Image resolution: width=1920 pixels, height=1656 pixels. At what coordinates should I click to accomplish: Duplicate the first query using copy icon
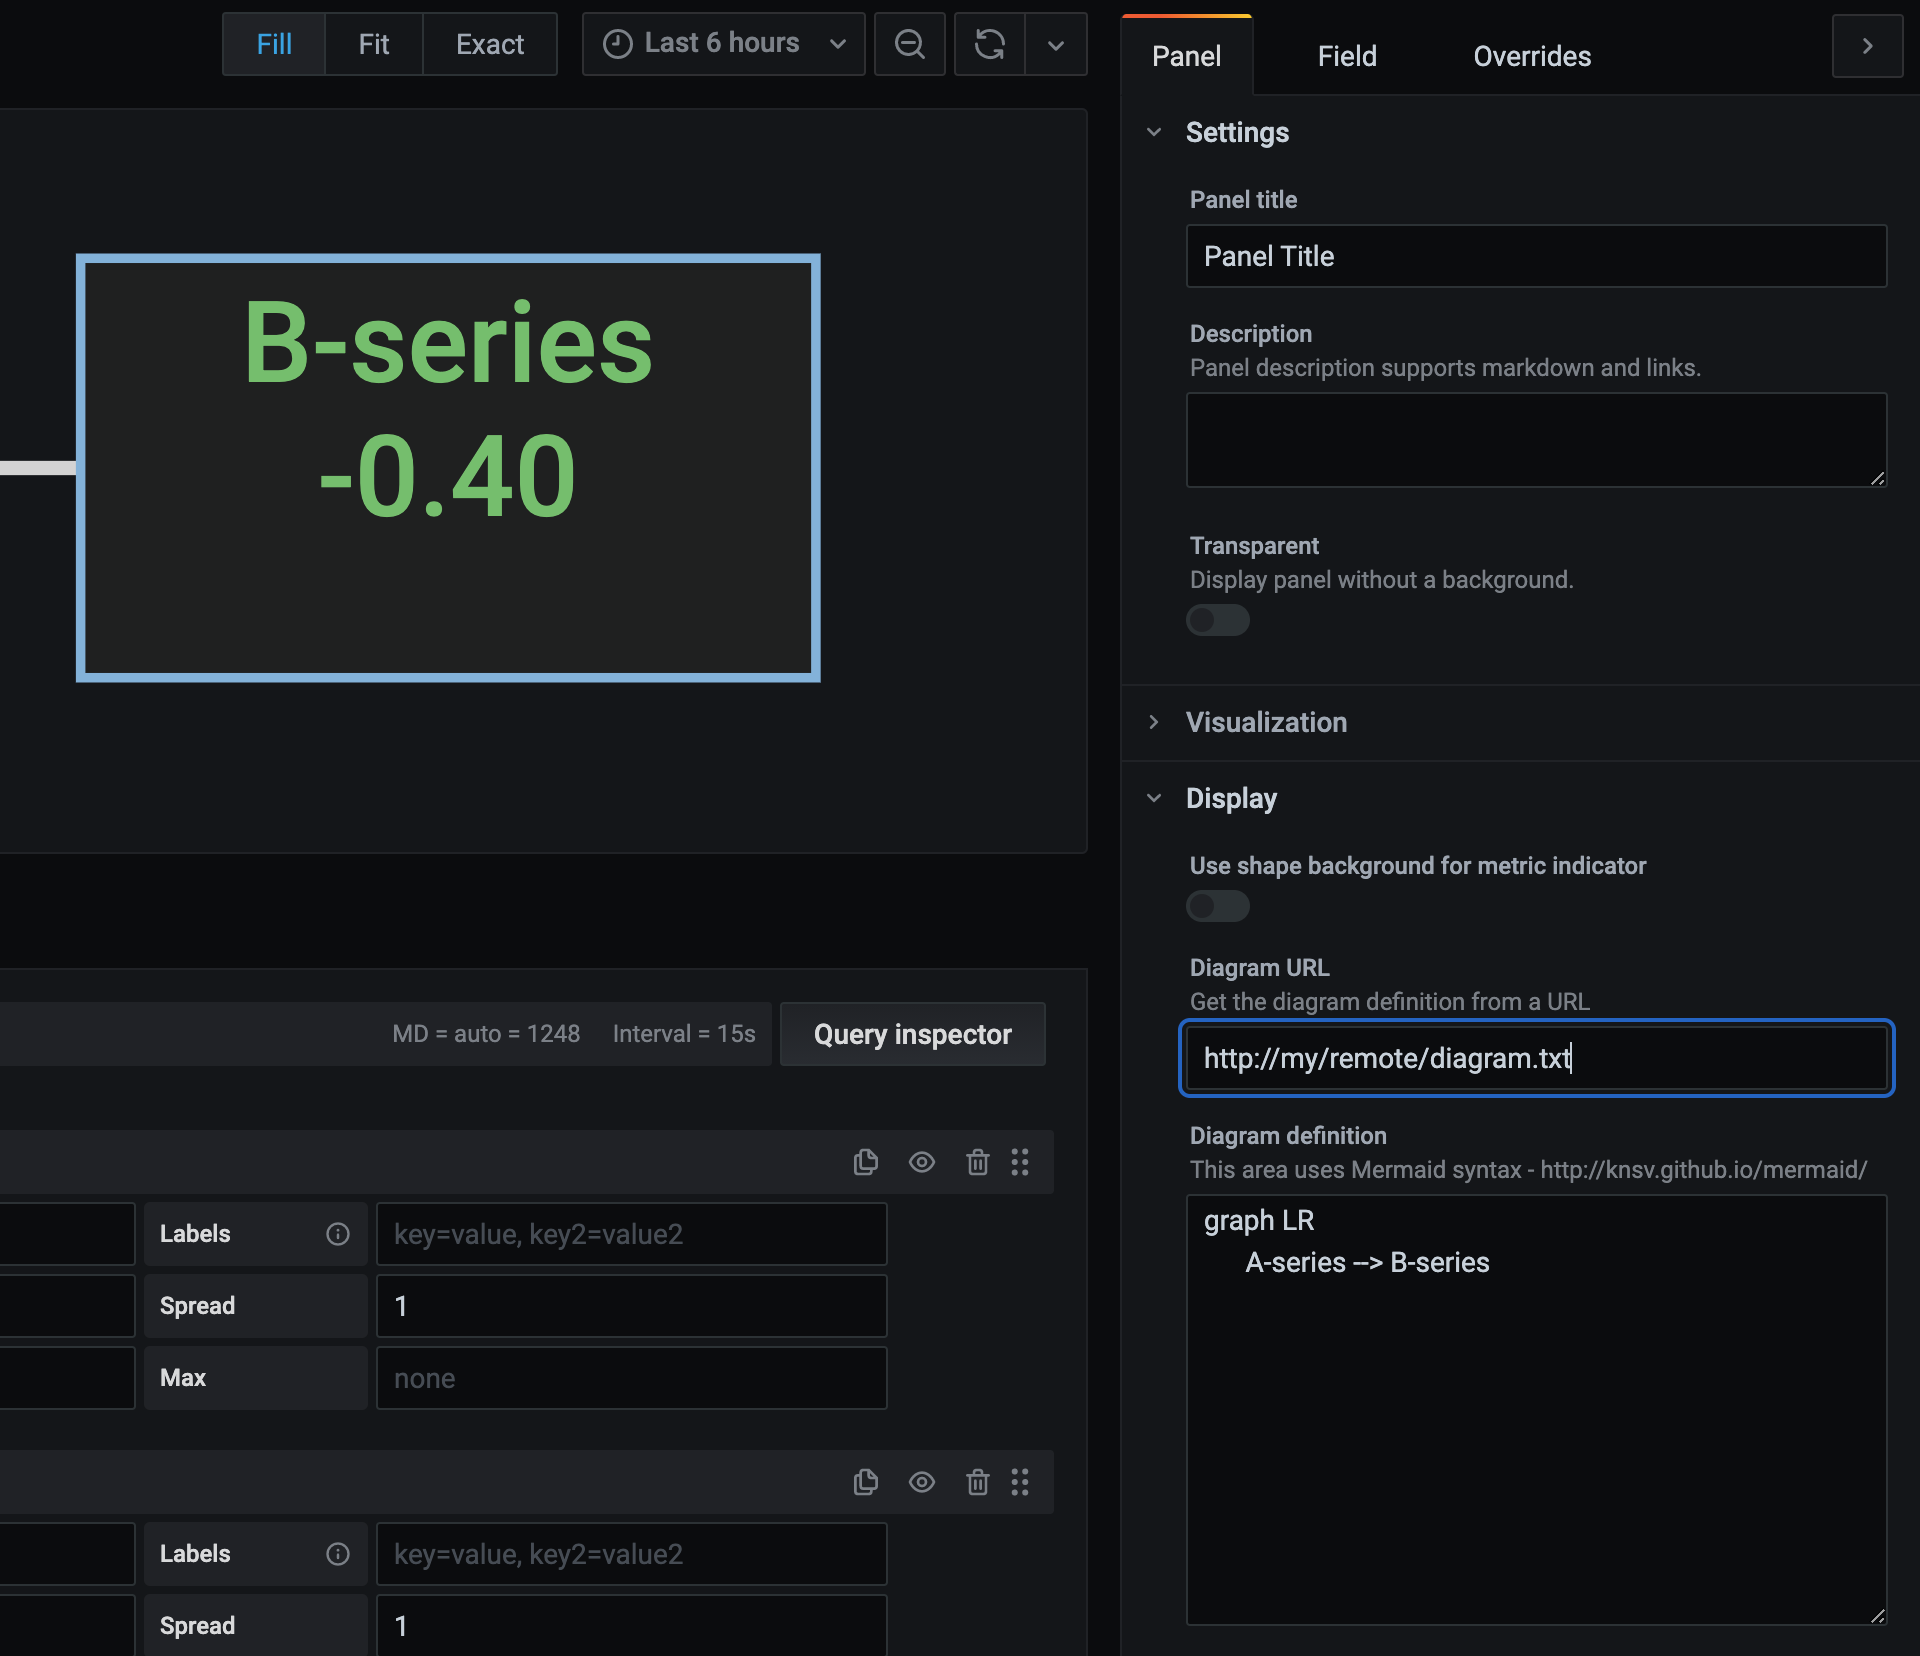[866, 1162]
